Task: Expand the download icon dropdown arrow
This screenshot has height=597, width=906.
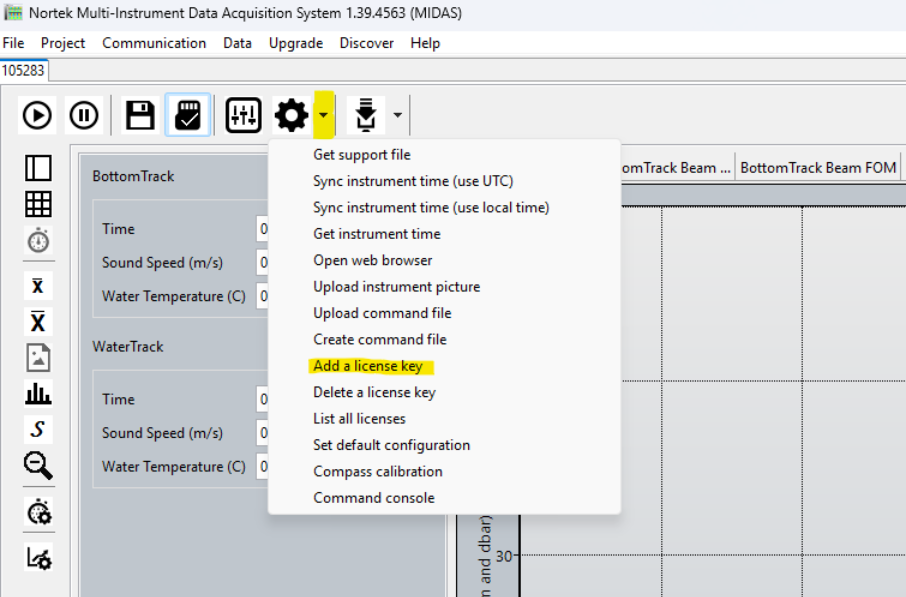Action: [398, 115]
